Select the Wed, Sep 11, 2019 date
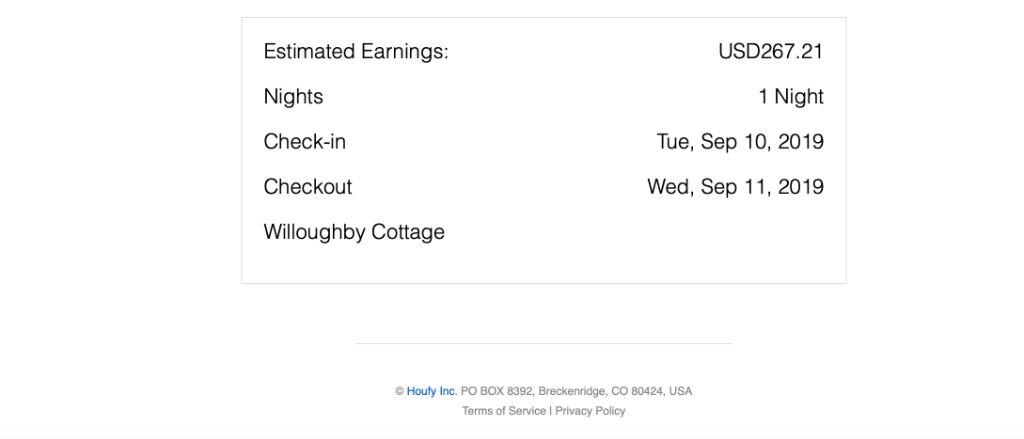Viewport: 1024px width, 439px height. click(735, 187)
